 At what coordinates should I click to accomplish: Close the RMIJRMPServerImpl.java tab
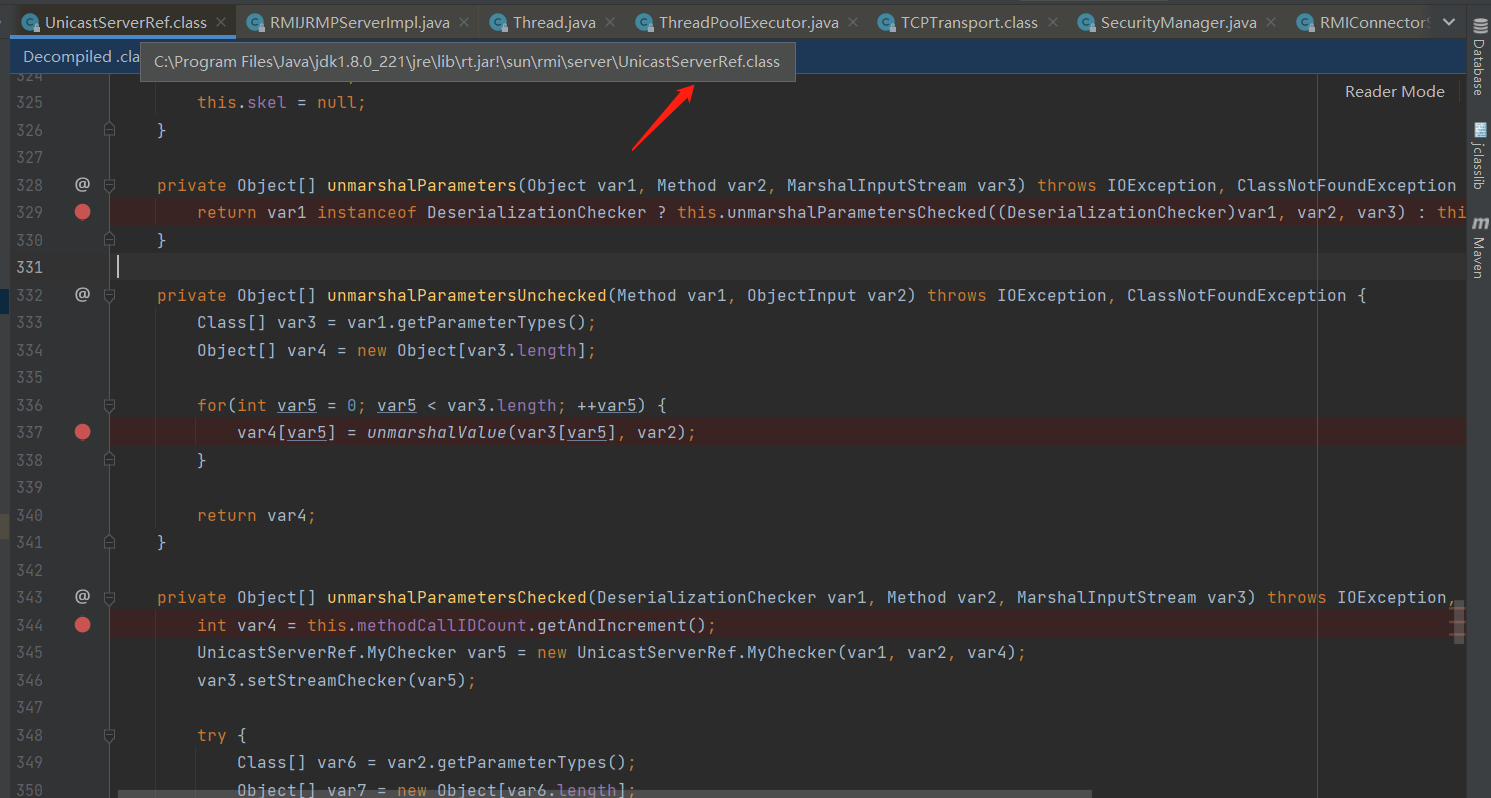coord(463,22)
